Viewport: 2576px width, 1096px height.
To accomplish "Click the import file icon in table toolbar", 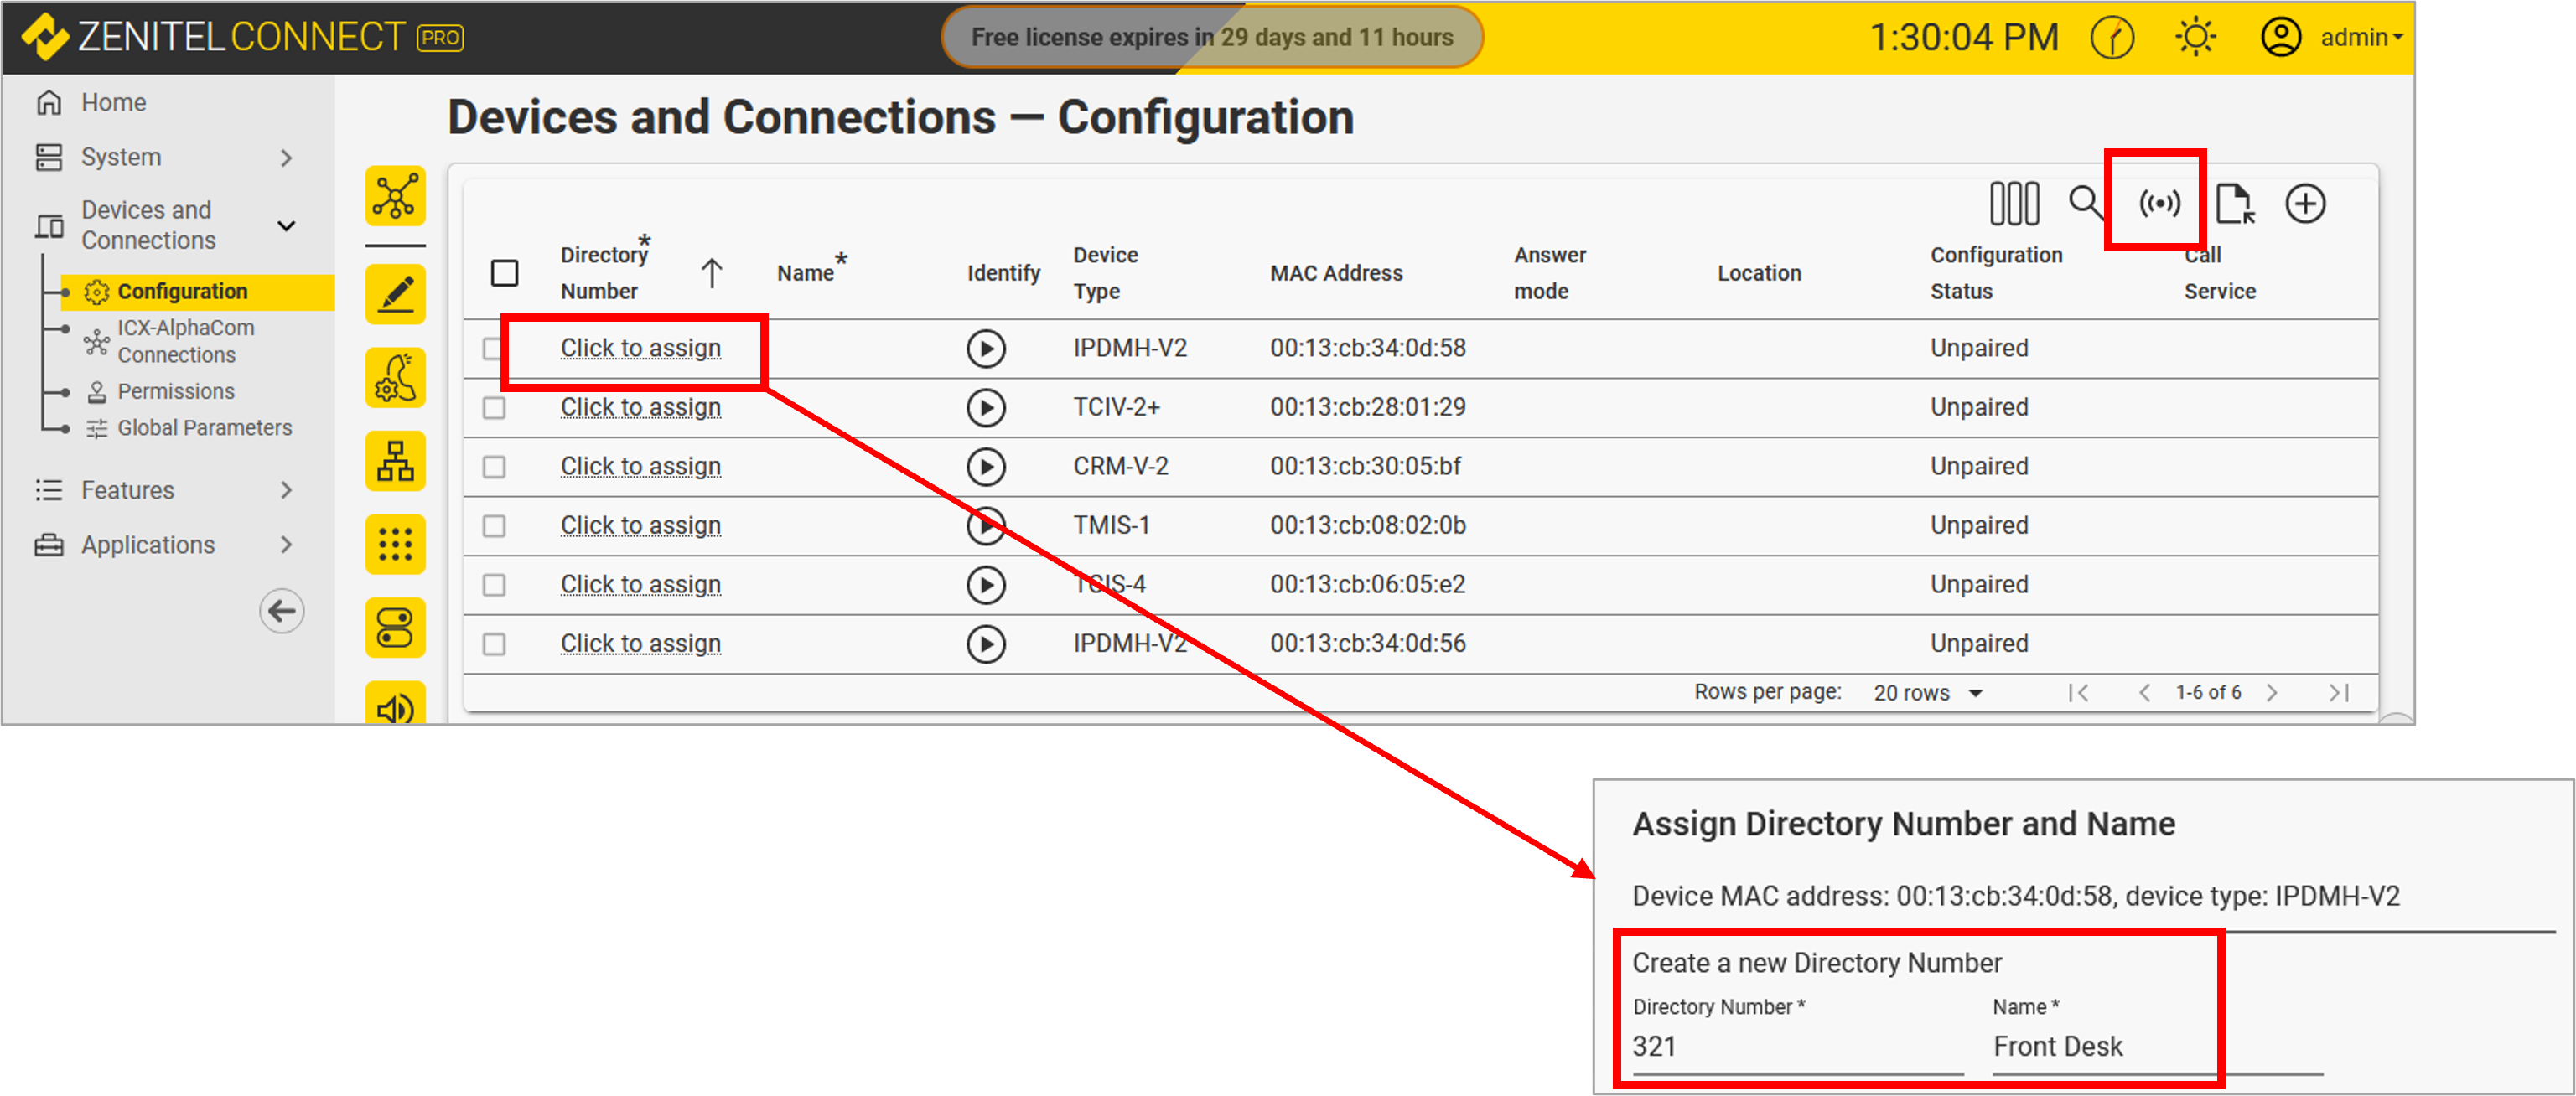I will (2234, 204).
